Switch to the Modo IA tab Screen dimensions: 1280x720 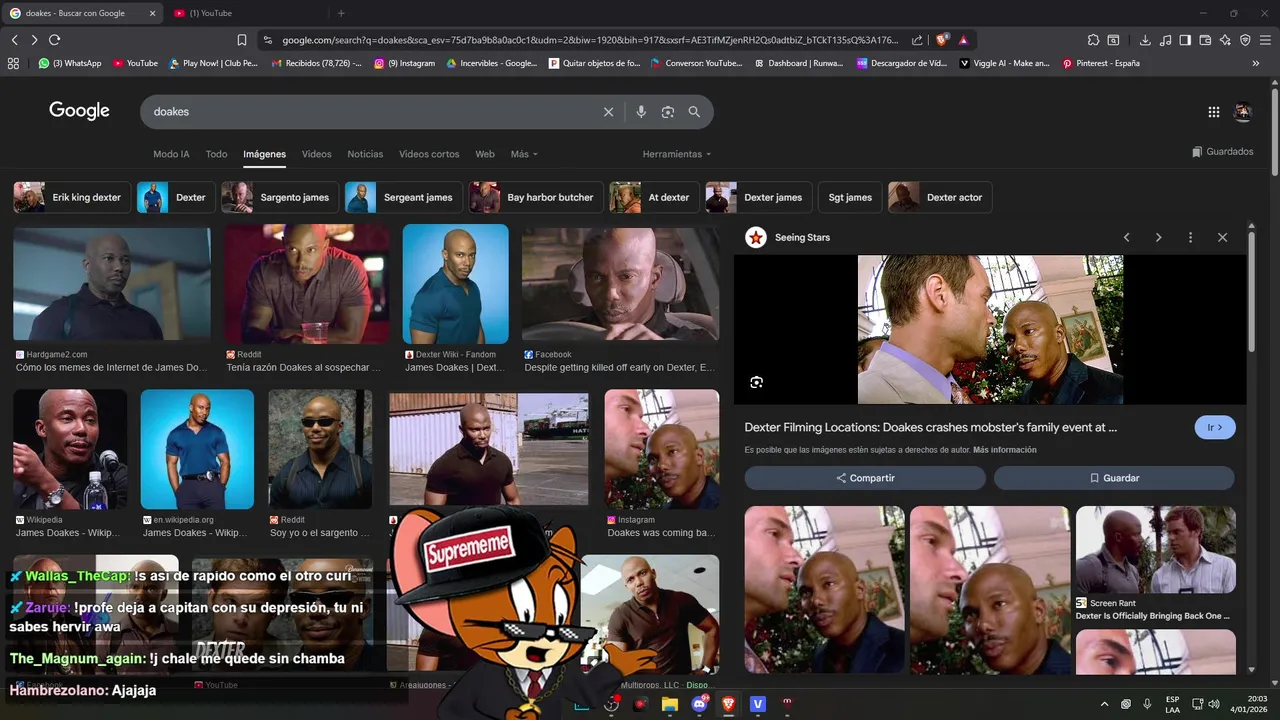coord(171,154)
